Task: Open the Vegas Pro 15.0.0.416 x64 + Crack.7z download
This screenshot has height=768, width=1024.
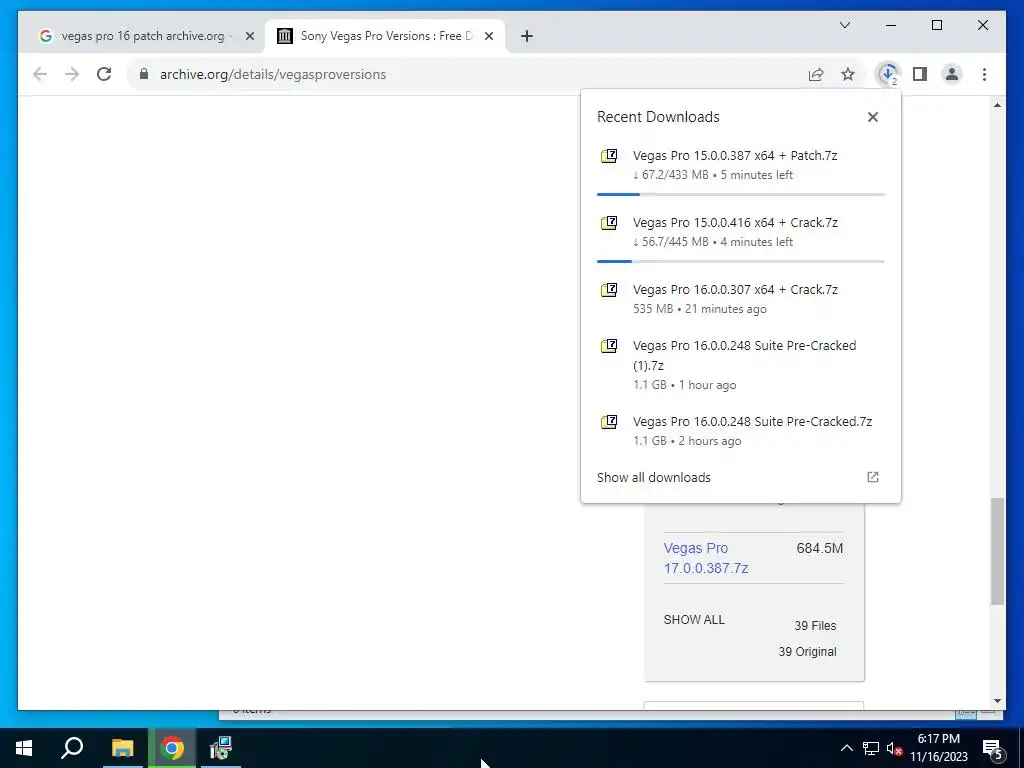Action: (741, 232)
